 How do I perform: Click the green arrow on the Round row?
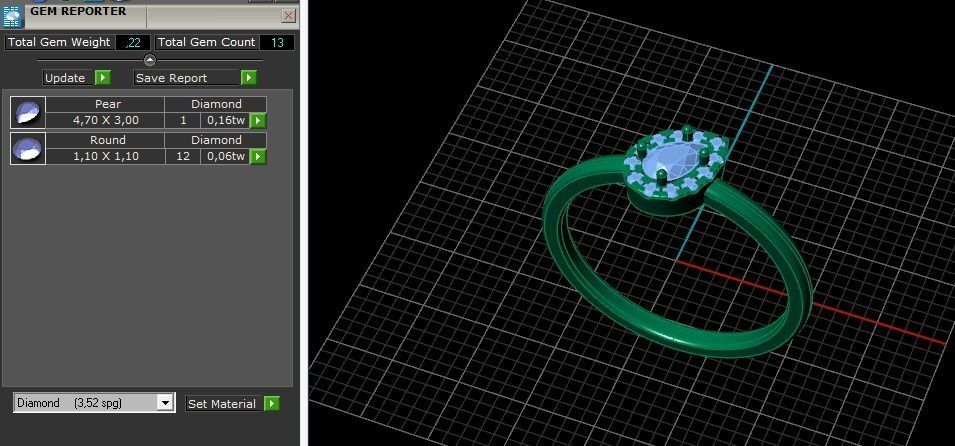[x=258, y=157]
